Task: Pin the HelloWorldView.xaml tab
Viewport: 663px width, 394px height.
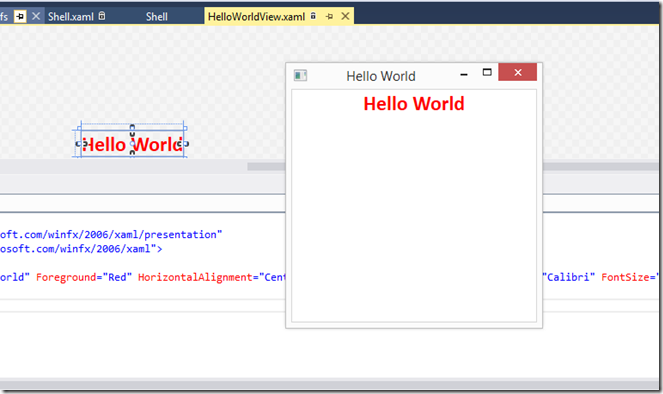Action: coord(329,16)
